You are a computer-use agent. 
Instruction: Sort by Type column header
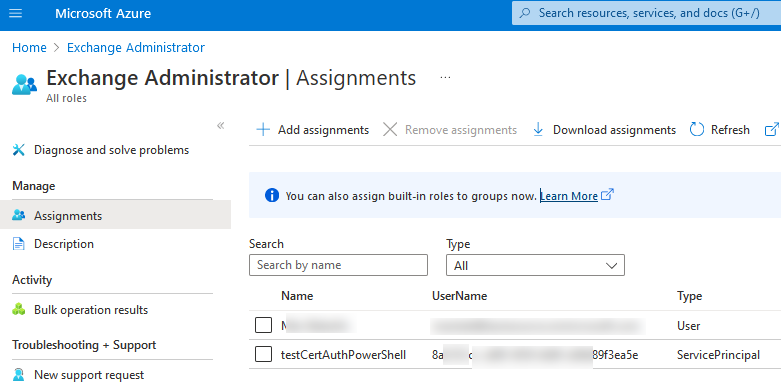click(689, 296)
